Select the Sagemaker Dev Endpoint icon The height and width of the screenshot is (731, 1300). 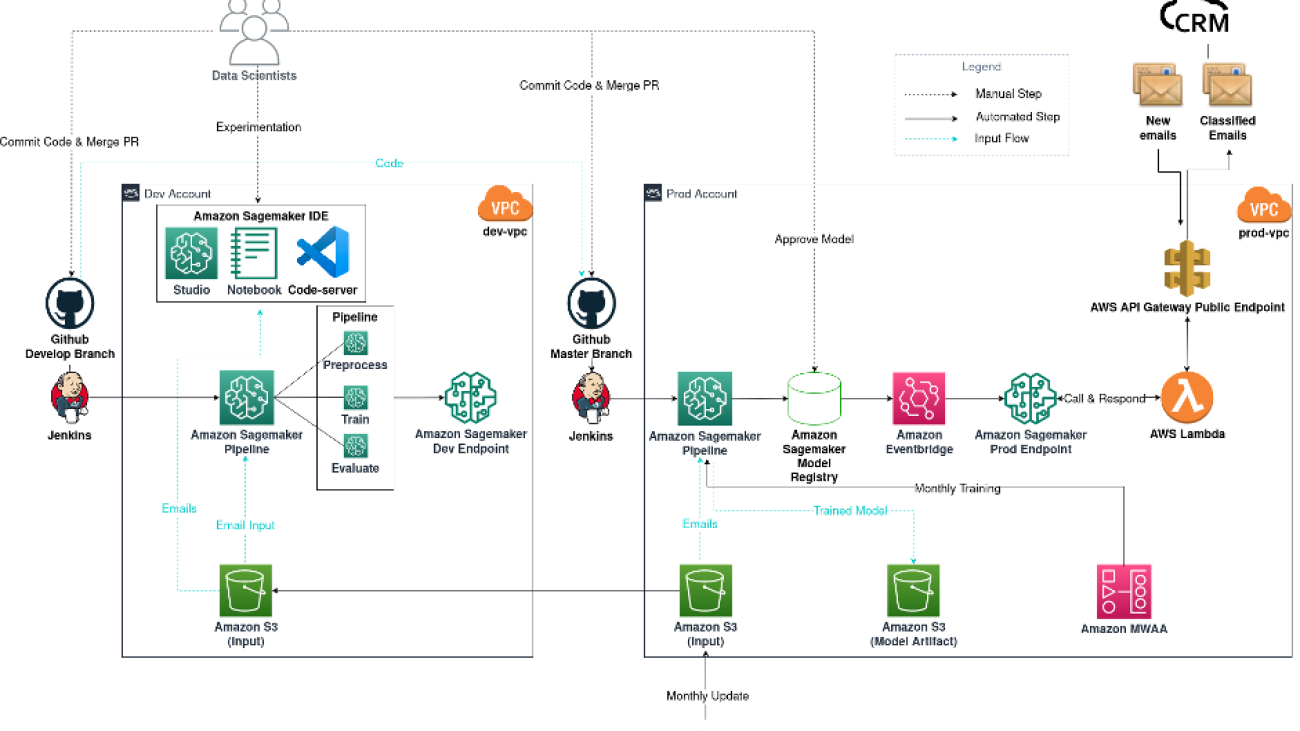point(471,397)
